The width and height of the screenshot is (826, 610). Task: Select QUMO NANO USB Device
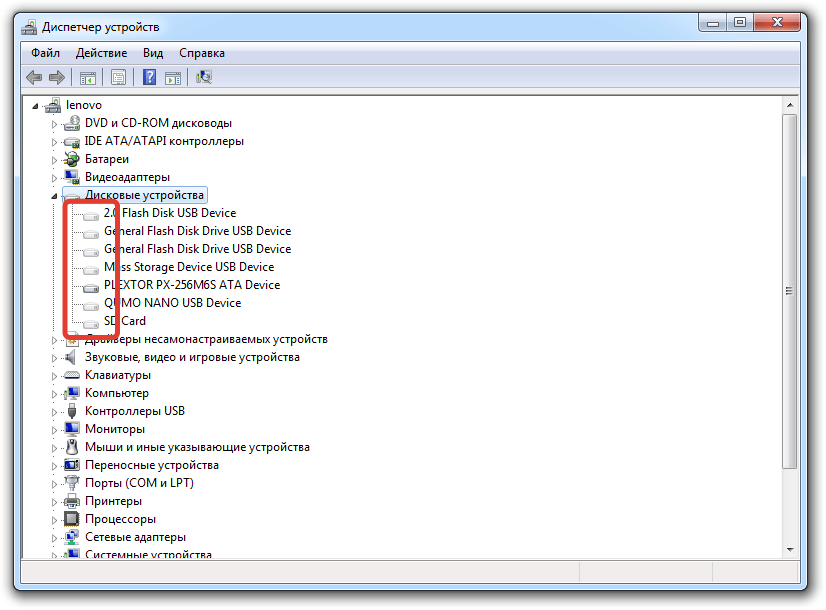172,303
